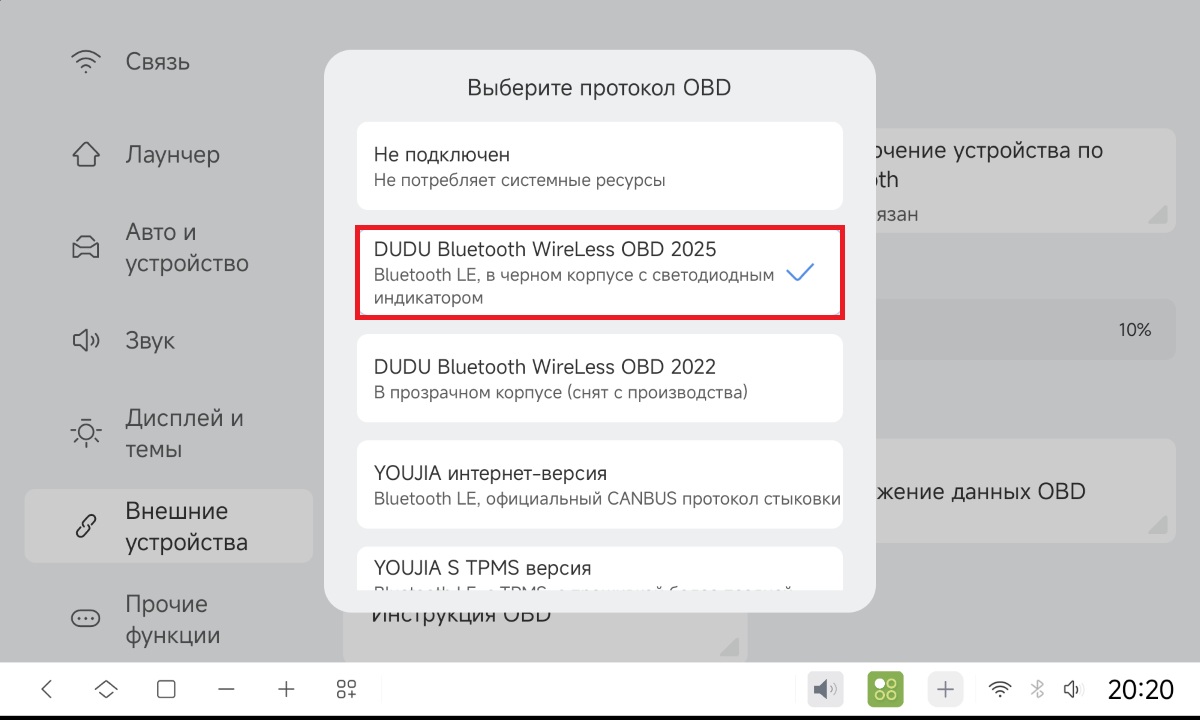The image size is (1200, 720).
Task: Tap the add shortcut plus tile in bottom bar
Action: (x=945, y=689)
